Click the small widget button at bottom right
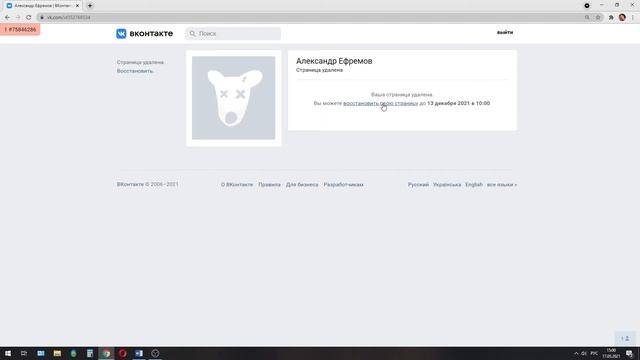Image resolution: width=640 pixels, height=360 pixels. (x=625, y=338)
